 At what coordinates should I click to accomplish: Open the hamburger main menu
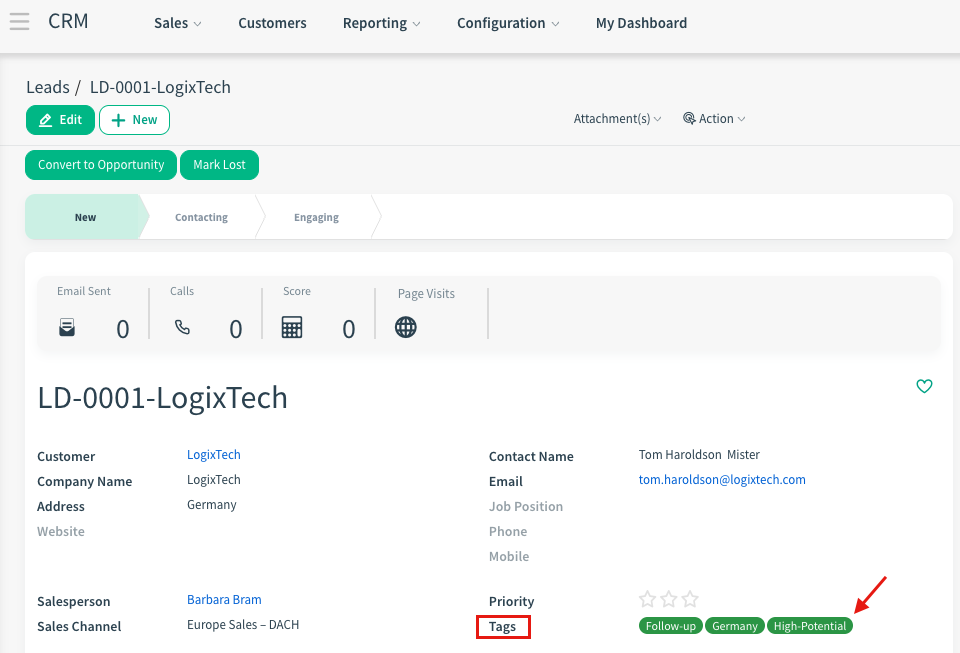tap(19, 22)
